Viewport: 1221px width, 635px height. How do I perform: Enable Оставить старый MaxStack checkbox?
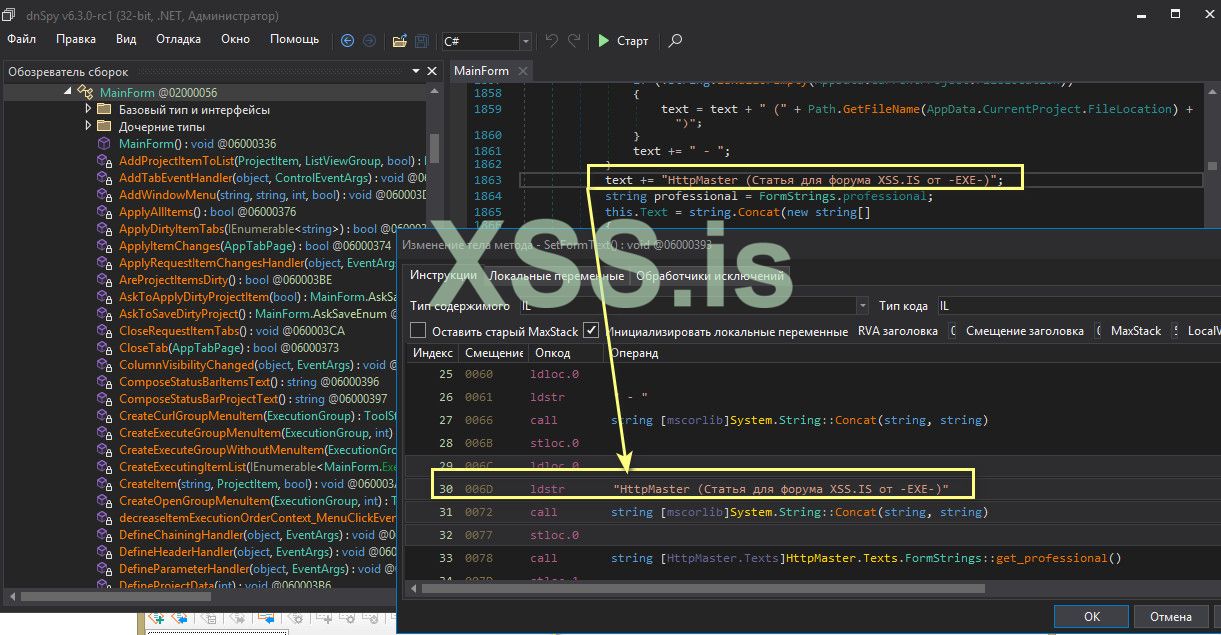pos(419,331)
